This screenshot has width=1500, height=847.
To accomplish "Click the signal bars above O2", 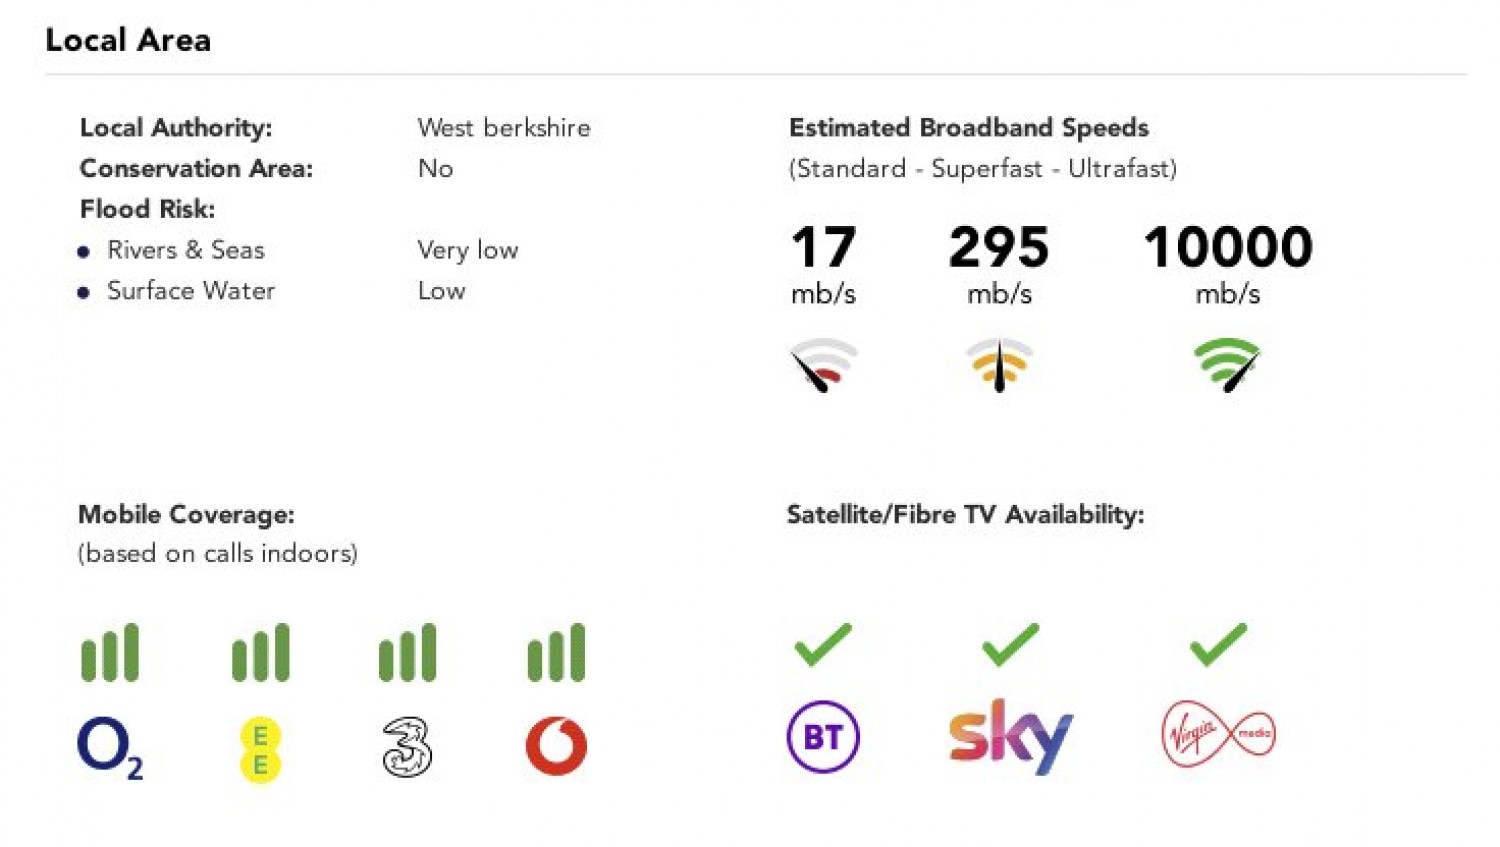I will pos(110,653).
